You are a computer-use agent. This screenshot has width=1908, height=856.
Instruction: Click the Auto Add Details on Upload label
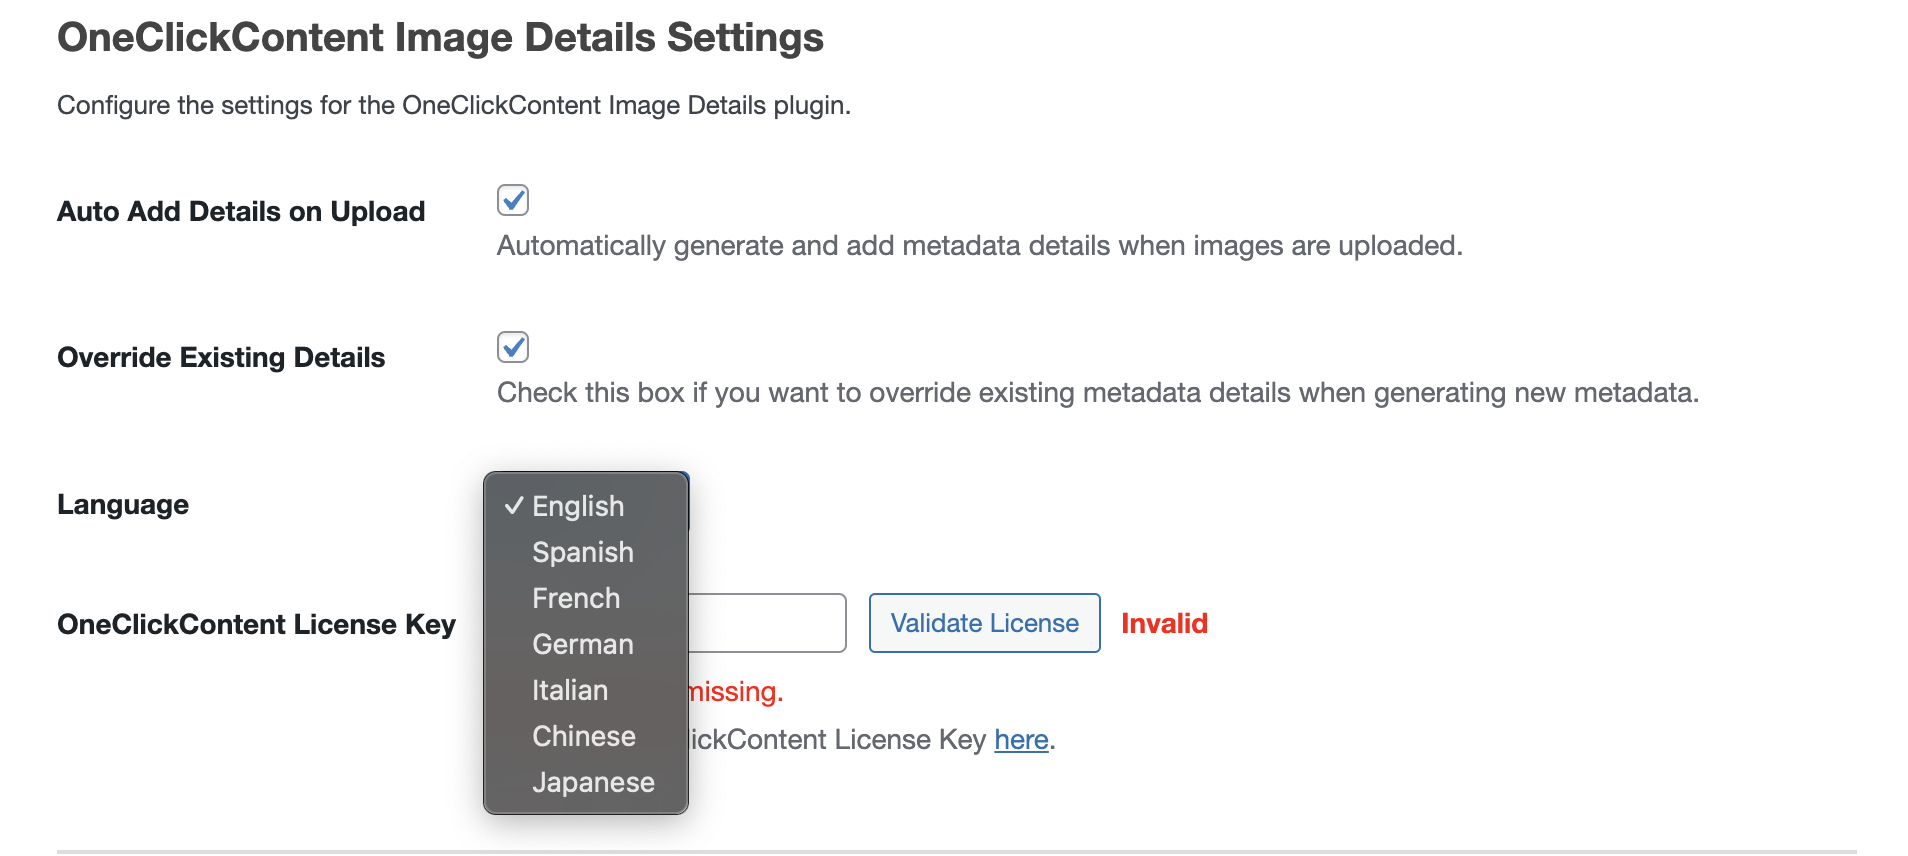[241, 211]
